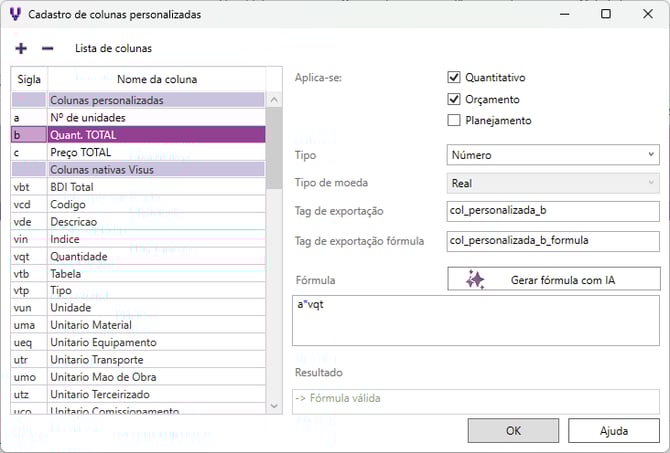Open the Tipo dropdown showing Número
This screenshot has height=453, width=670.
[552, 155]
